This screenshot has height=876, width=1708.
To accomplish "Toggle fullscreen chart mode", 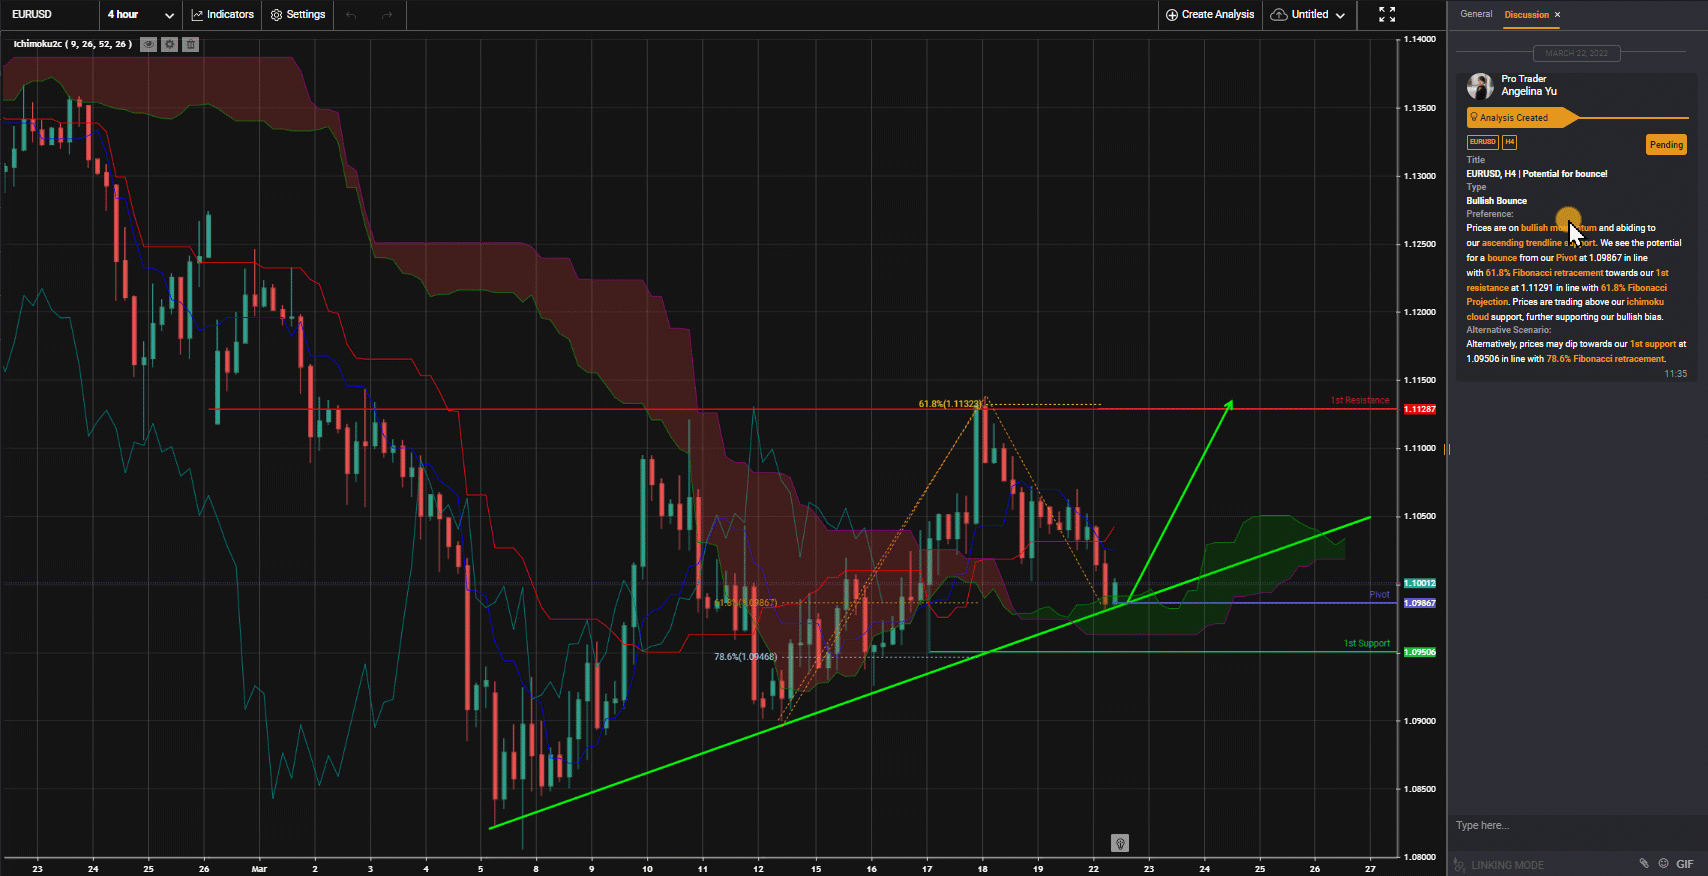I will [x=1387, y=15].
